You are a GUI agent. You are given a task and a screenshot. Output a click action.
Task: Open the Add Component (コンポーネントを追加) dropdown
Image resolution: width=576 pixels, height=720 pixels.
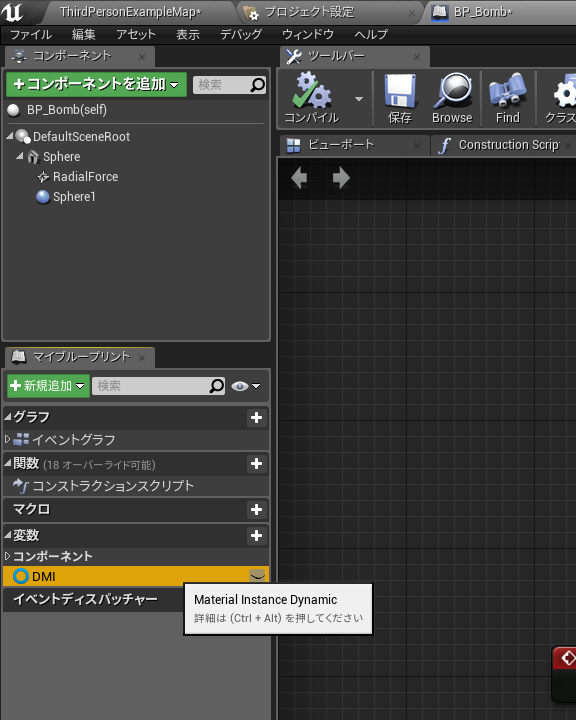pyautogui.click(x=96, y=84)
